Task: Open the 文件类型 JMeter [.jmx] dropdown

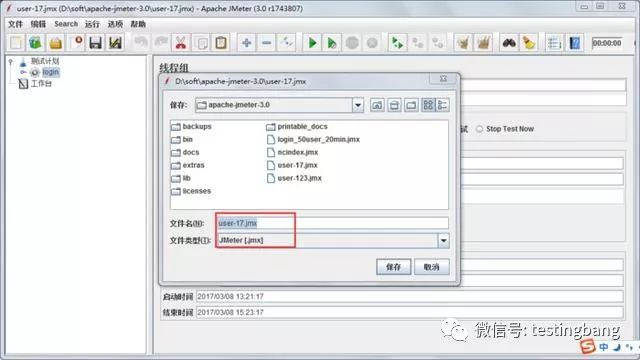Action: pos(443,240)
